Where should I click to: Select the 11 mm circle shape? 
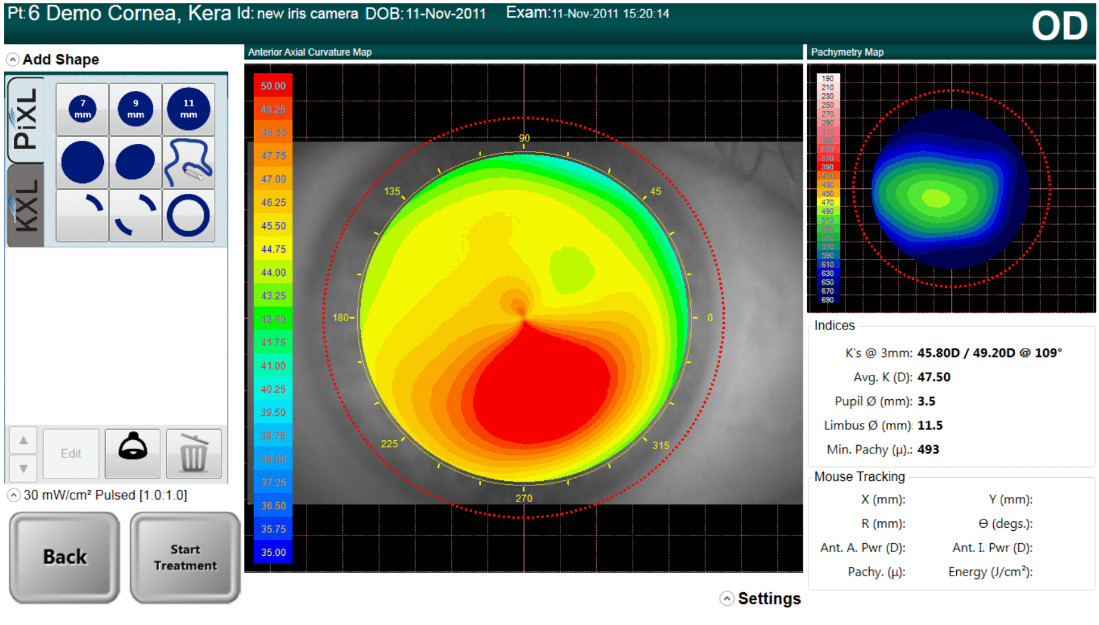click(x=189, y=109)
